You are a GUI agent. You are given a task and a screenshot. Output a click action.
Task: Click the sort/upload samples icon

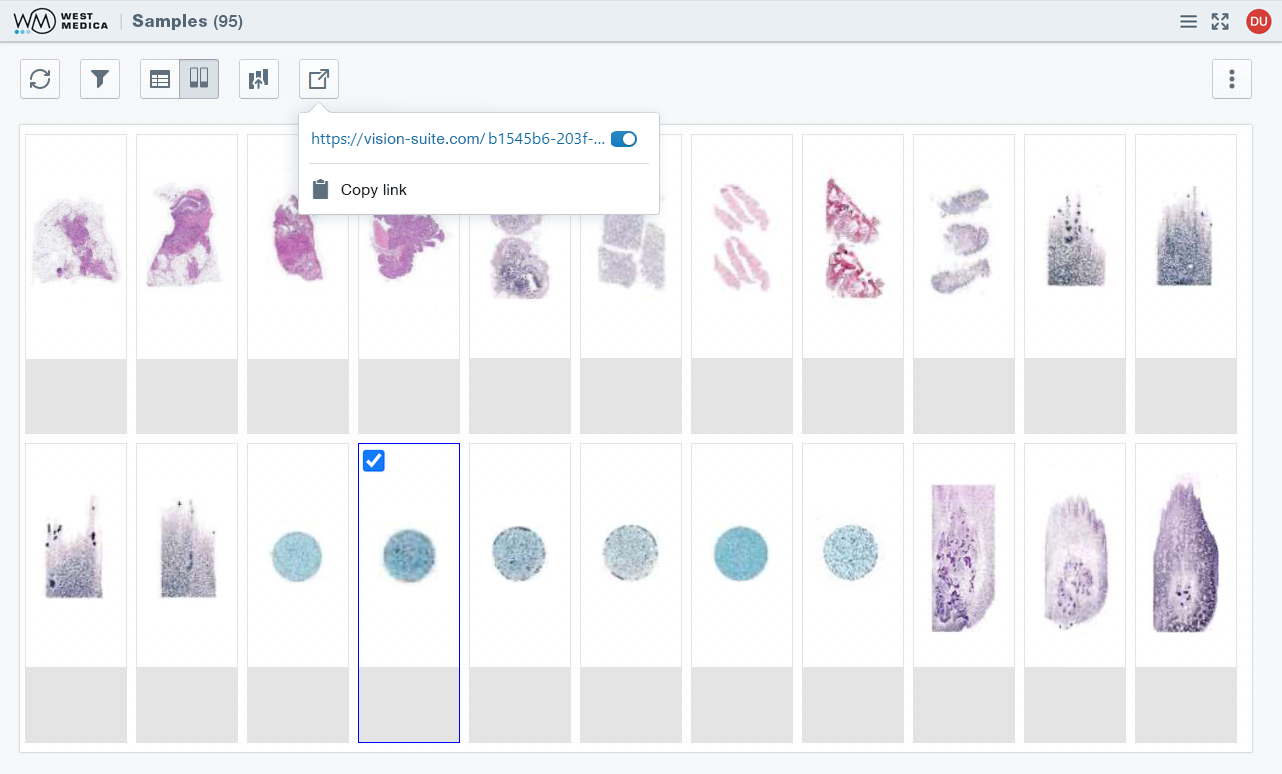tap(259, 79)
